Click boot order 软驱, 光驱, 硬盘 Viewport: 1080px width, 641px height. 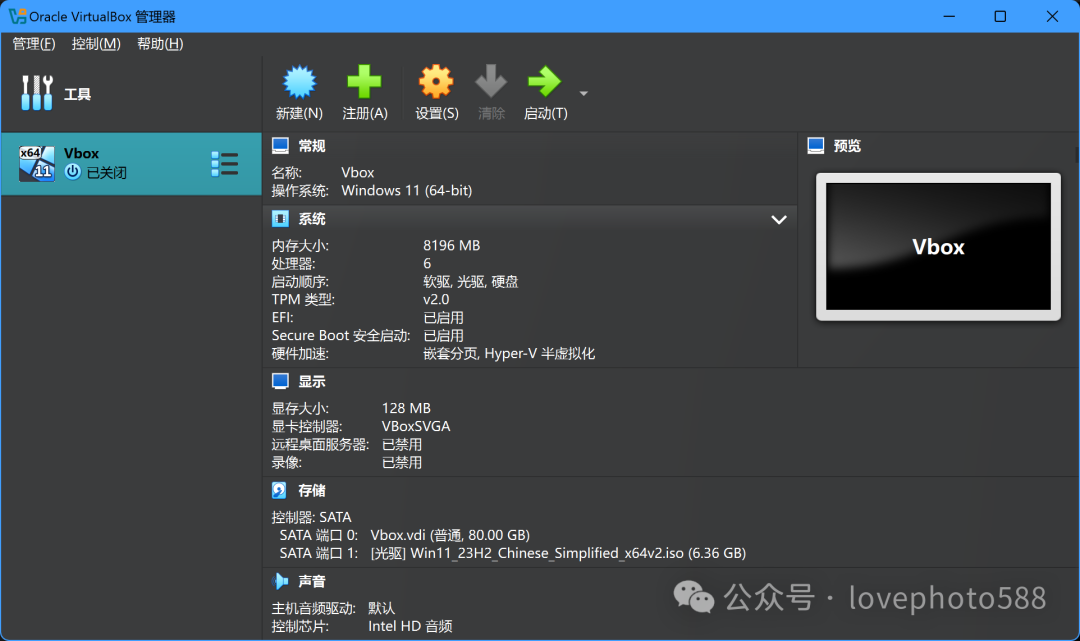[x=470, y=282]
